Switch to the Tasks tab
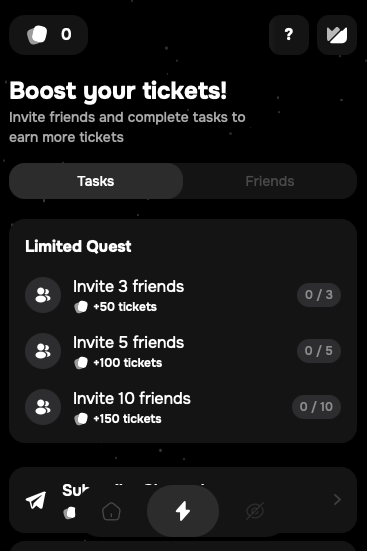 pyautogui.click(x=96, y=181)
